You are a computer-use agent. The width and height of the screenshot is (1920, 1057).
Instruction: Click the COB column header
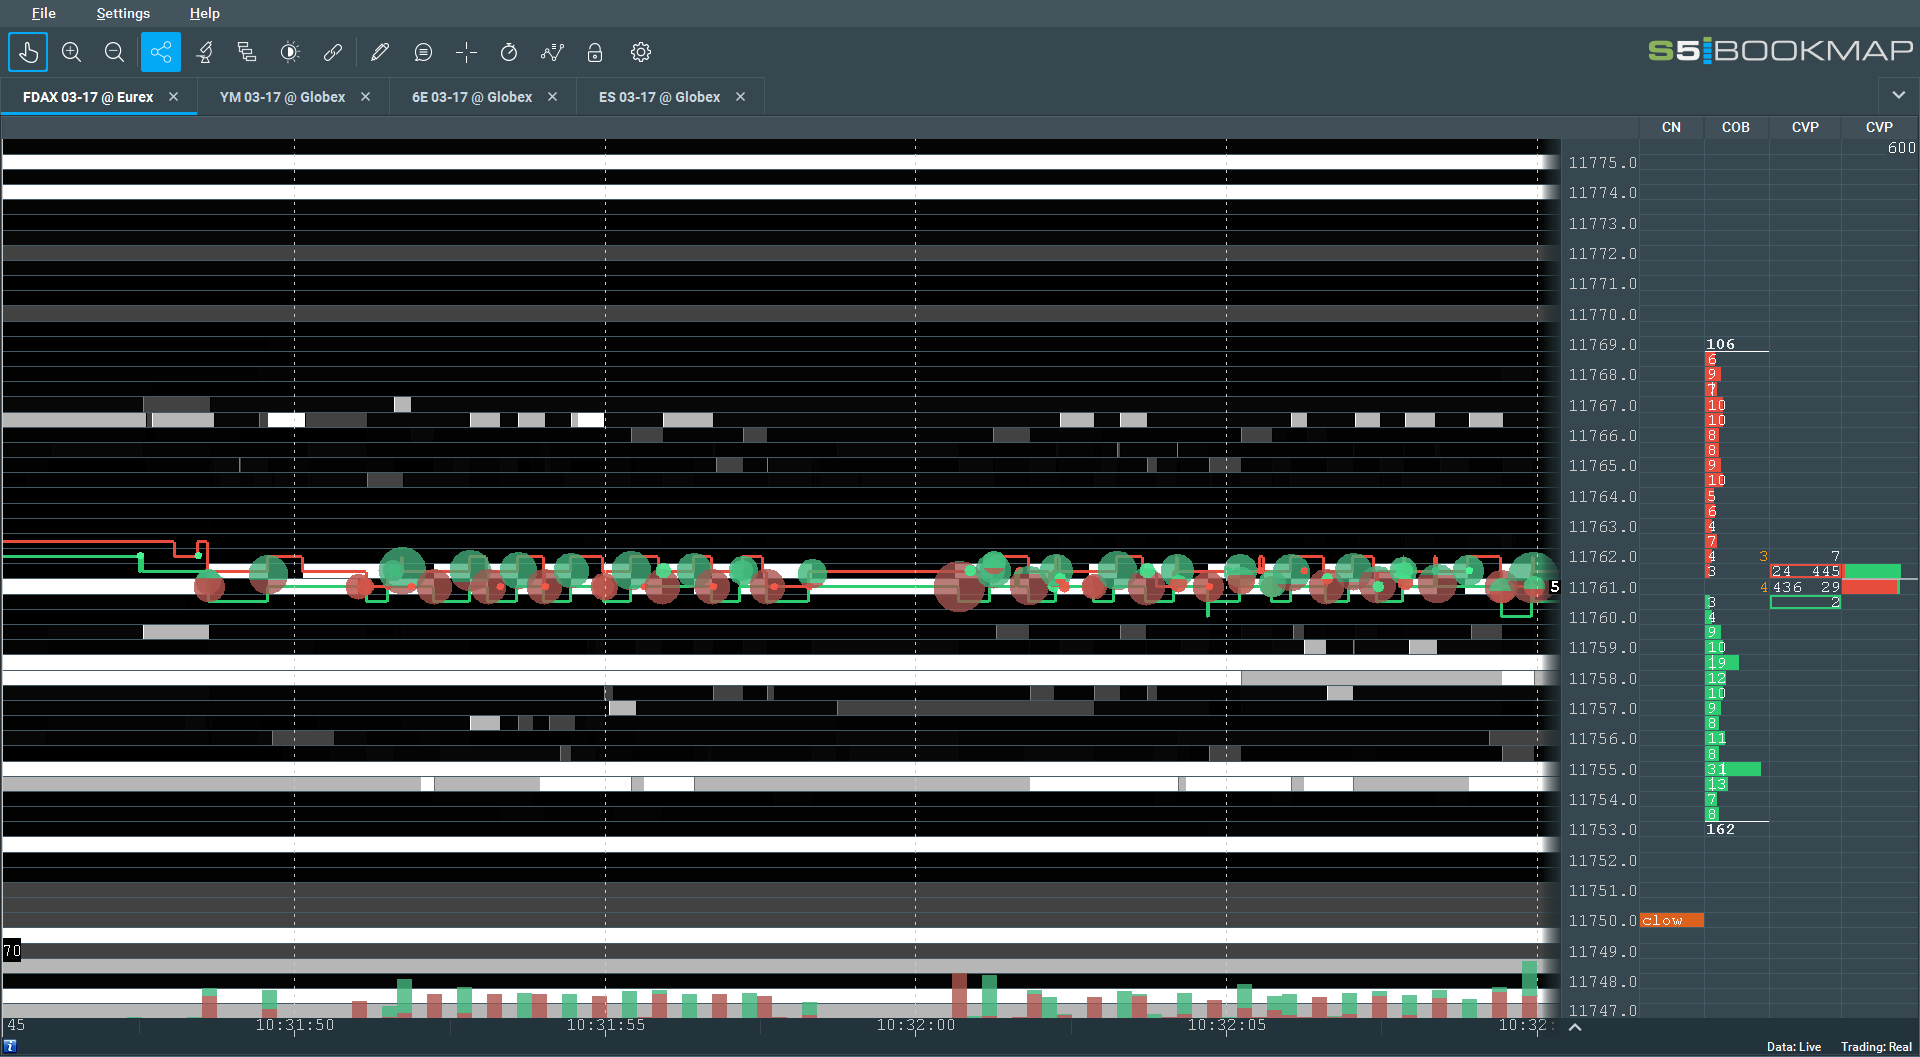(x=1736, y=127)
